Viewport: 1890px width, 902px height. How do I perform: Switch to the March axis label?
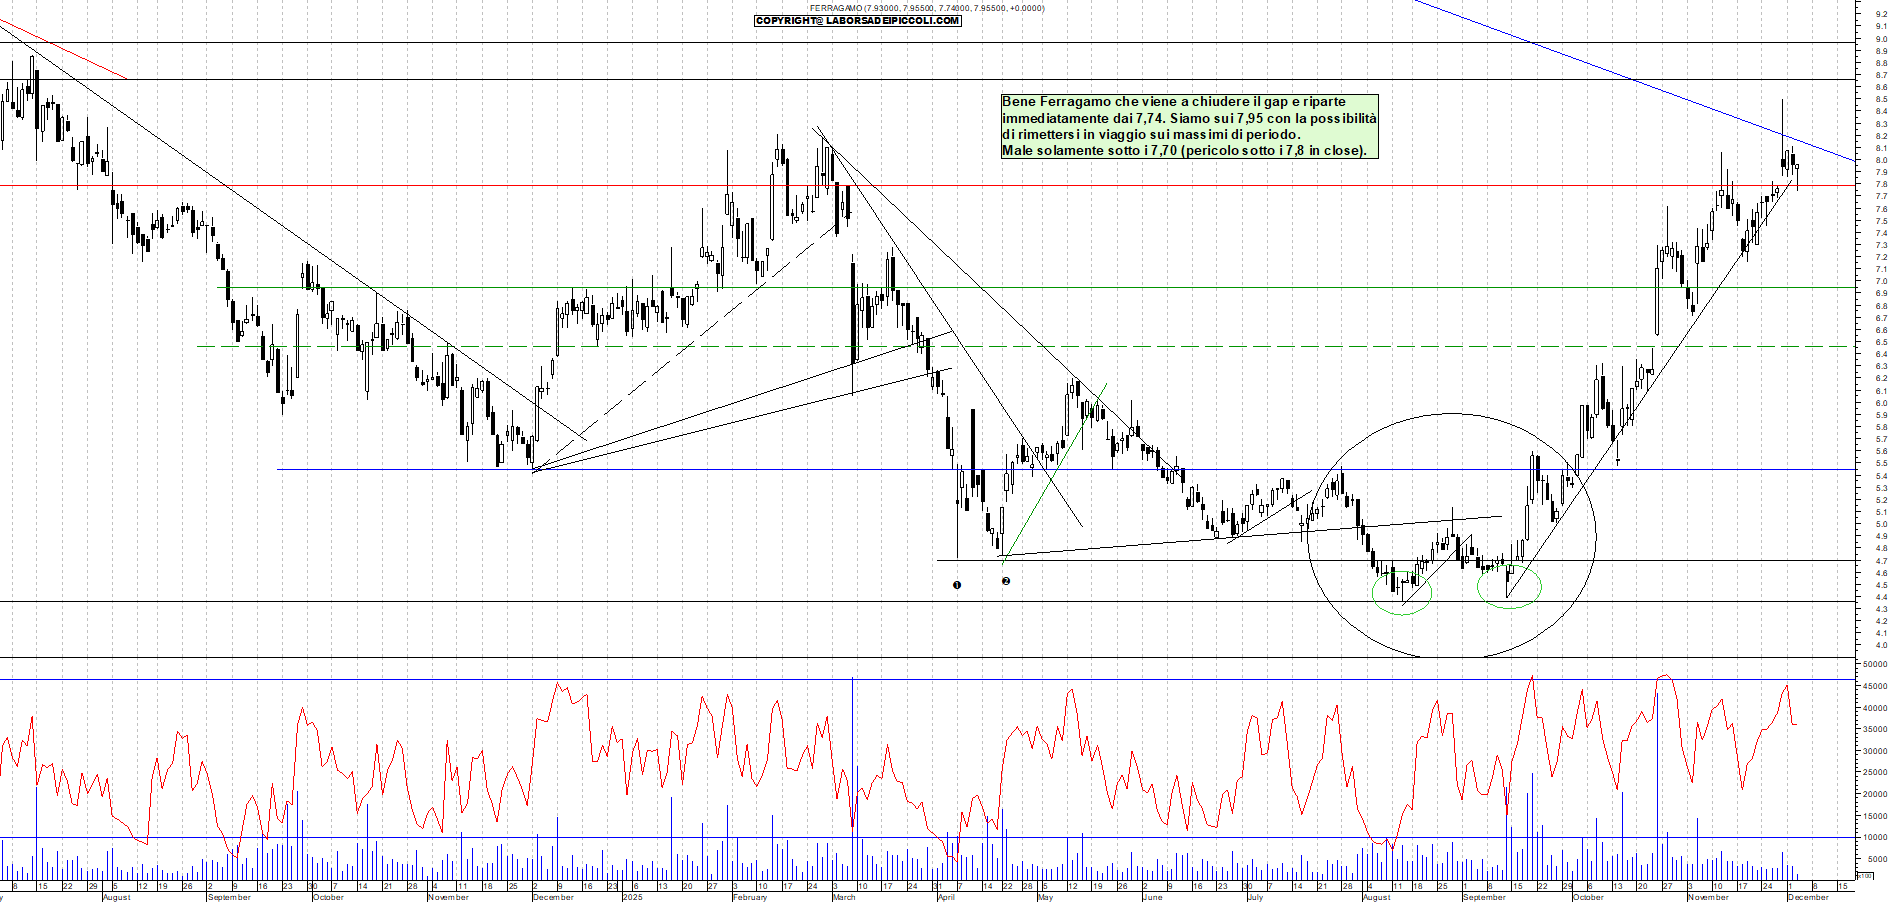(845, 897)
